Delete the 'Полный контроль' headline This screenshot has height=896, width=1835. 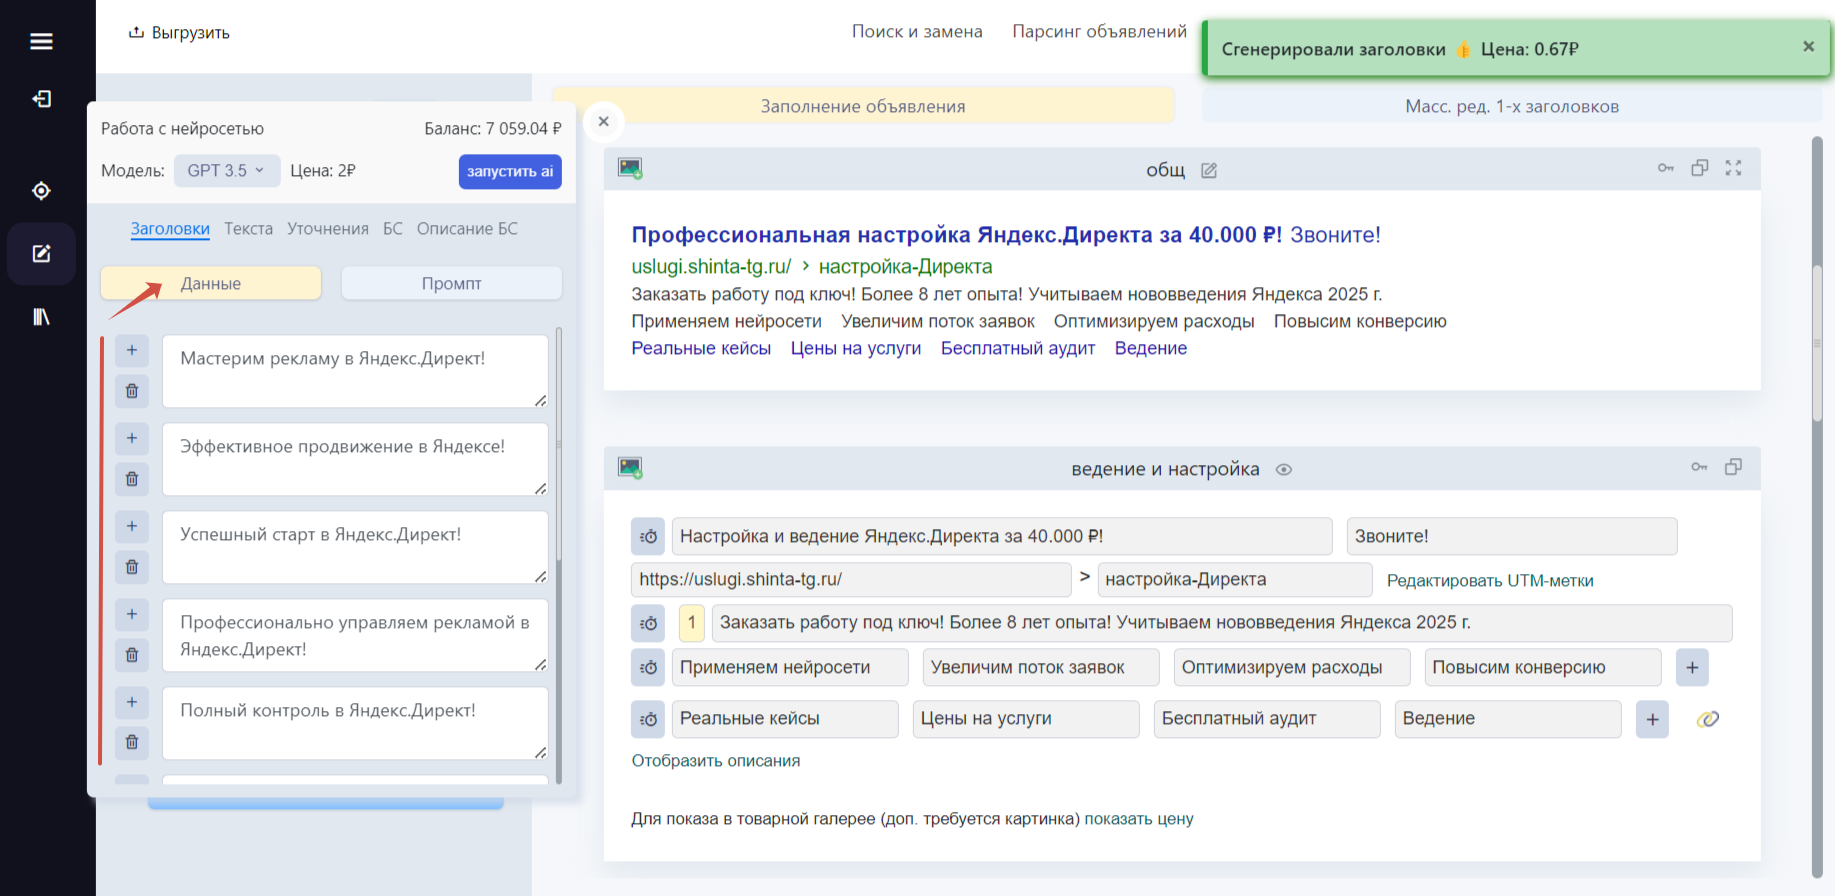[x=132, y=743]
